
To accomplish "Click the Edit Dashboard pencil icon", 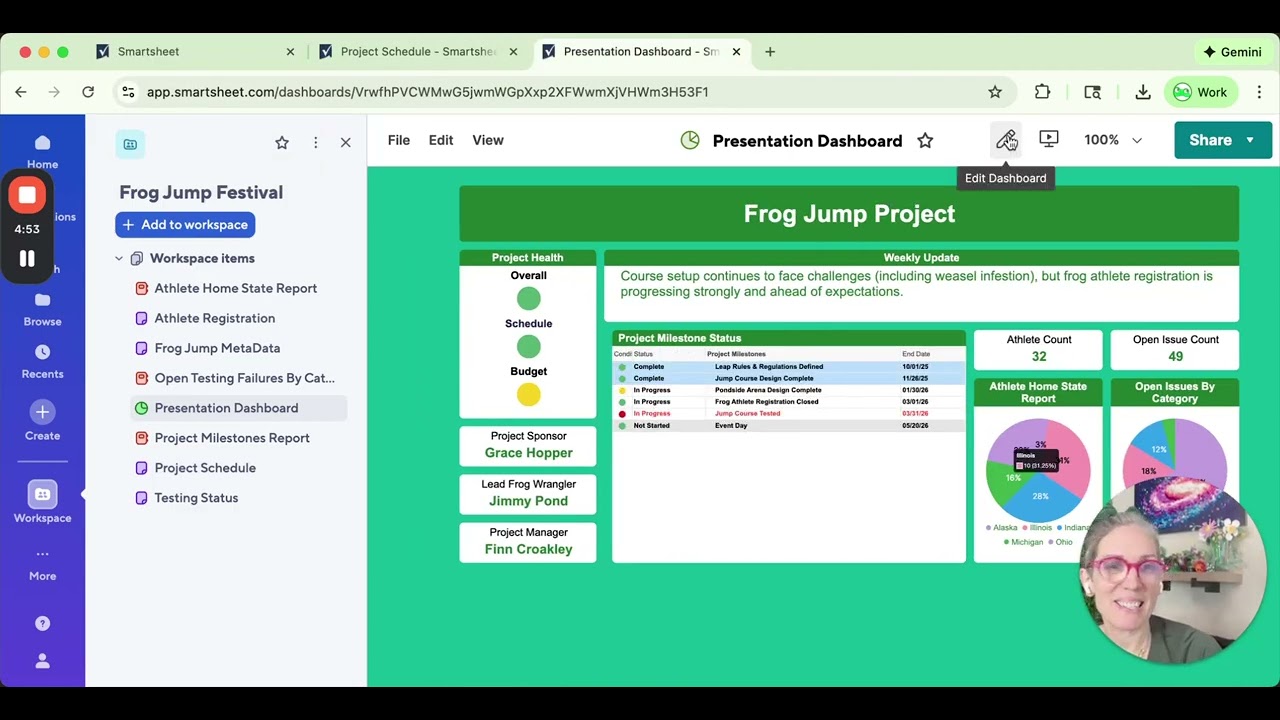I will tap(1006, 140).
